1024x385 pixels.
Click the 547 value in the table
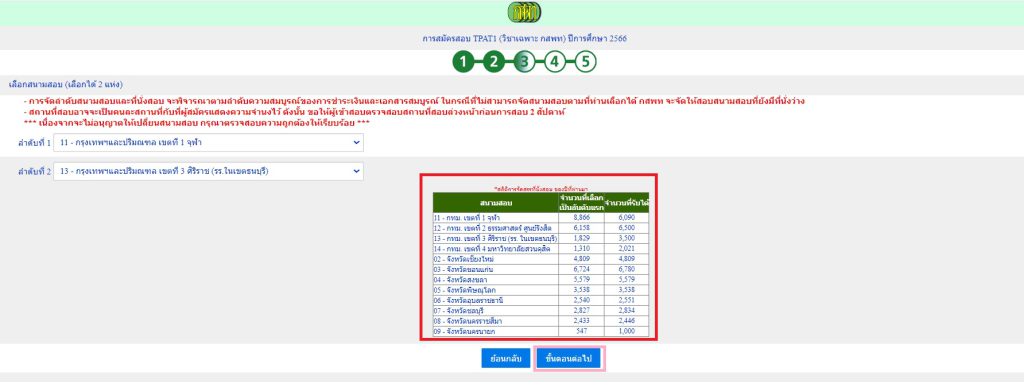pyautogui.click(x=581, y=332)
